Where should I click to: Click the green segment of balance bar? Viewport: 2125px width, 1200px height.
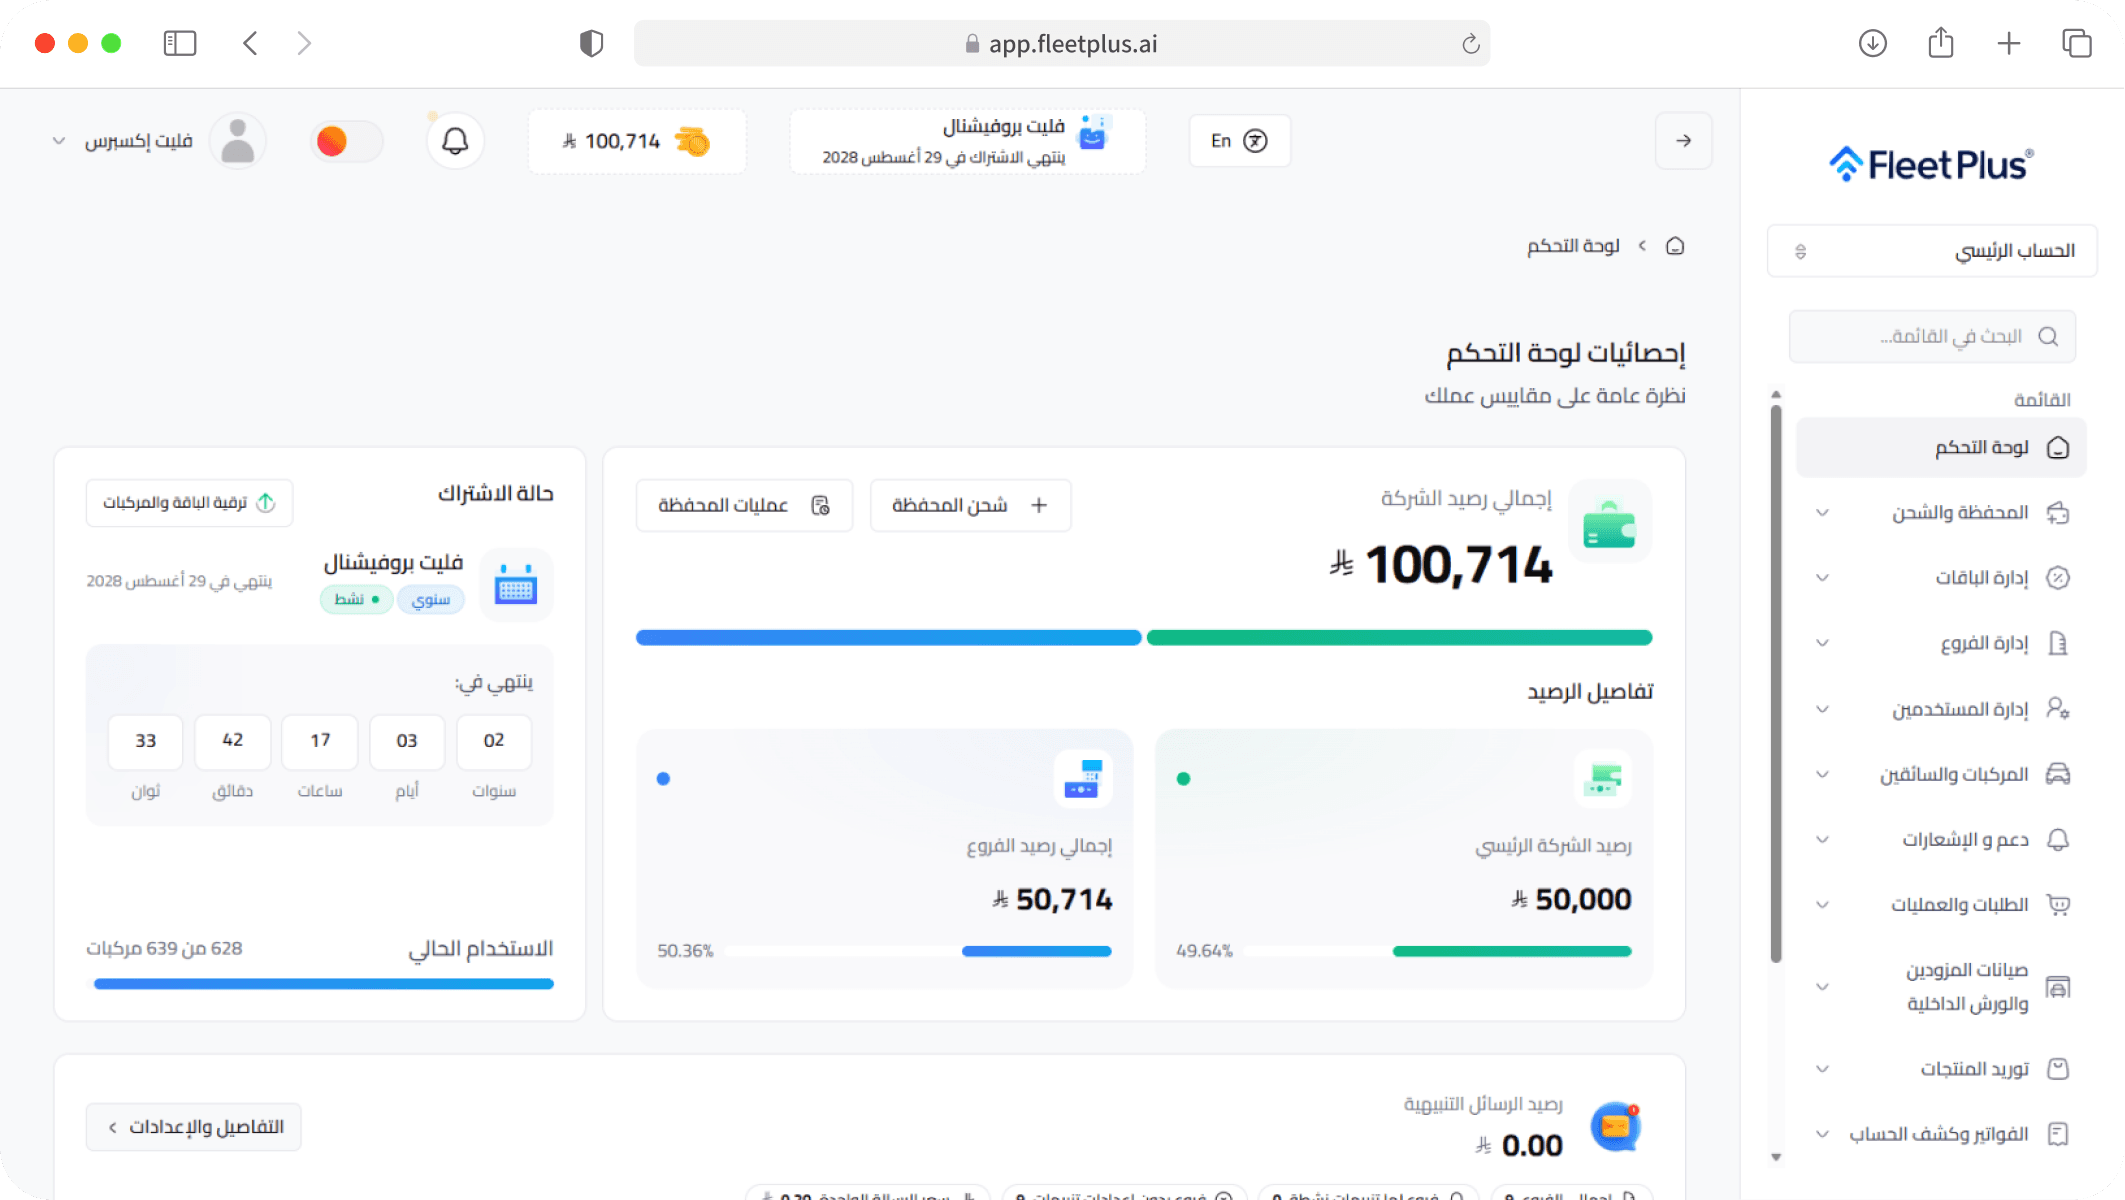pyautogui.click(x=1399, y=638)
